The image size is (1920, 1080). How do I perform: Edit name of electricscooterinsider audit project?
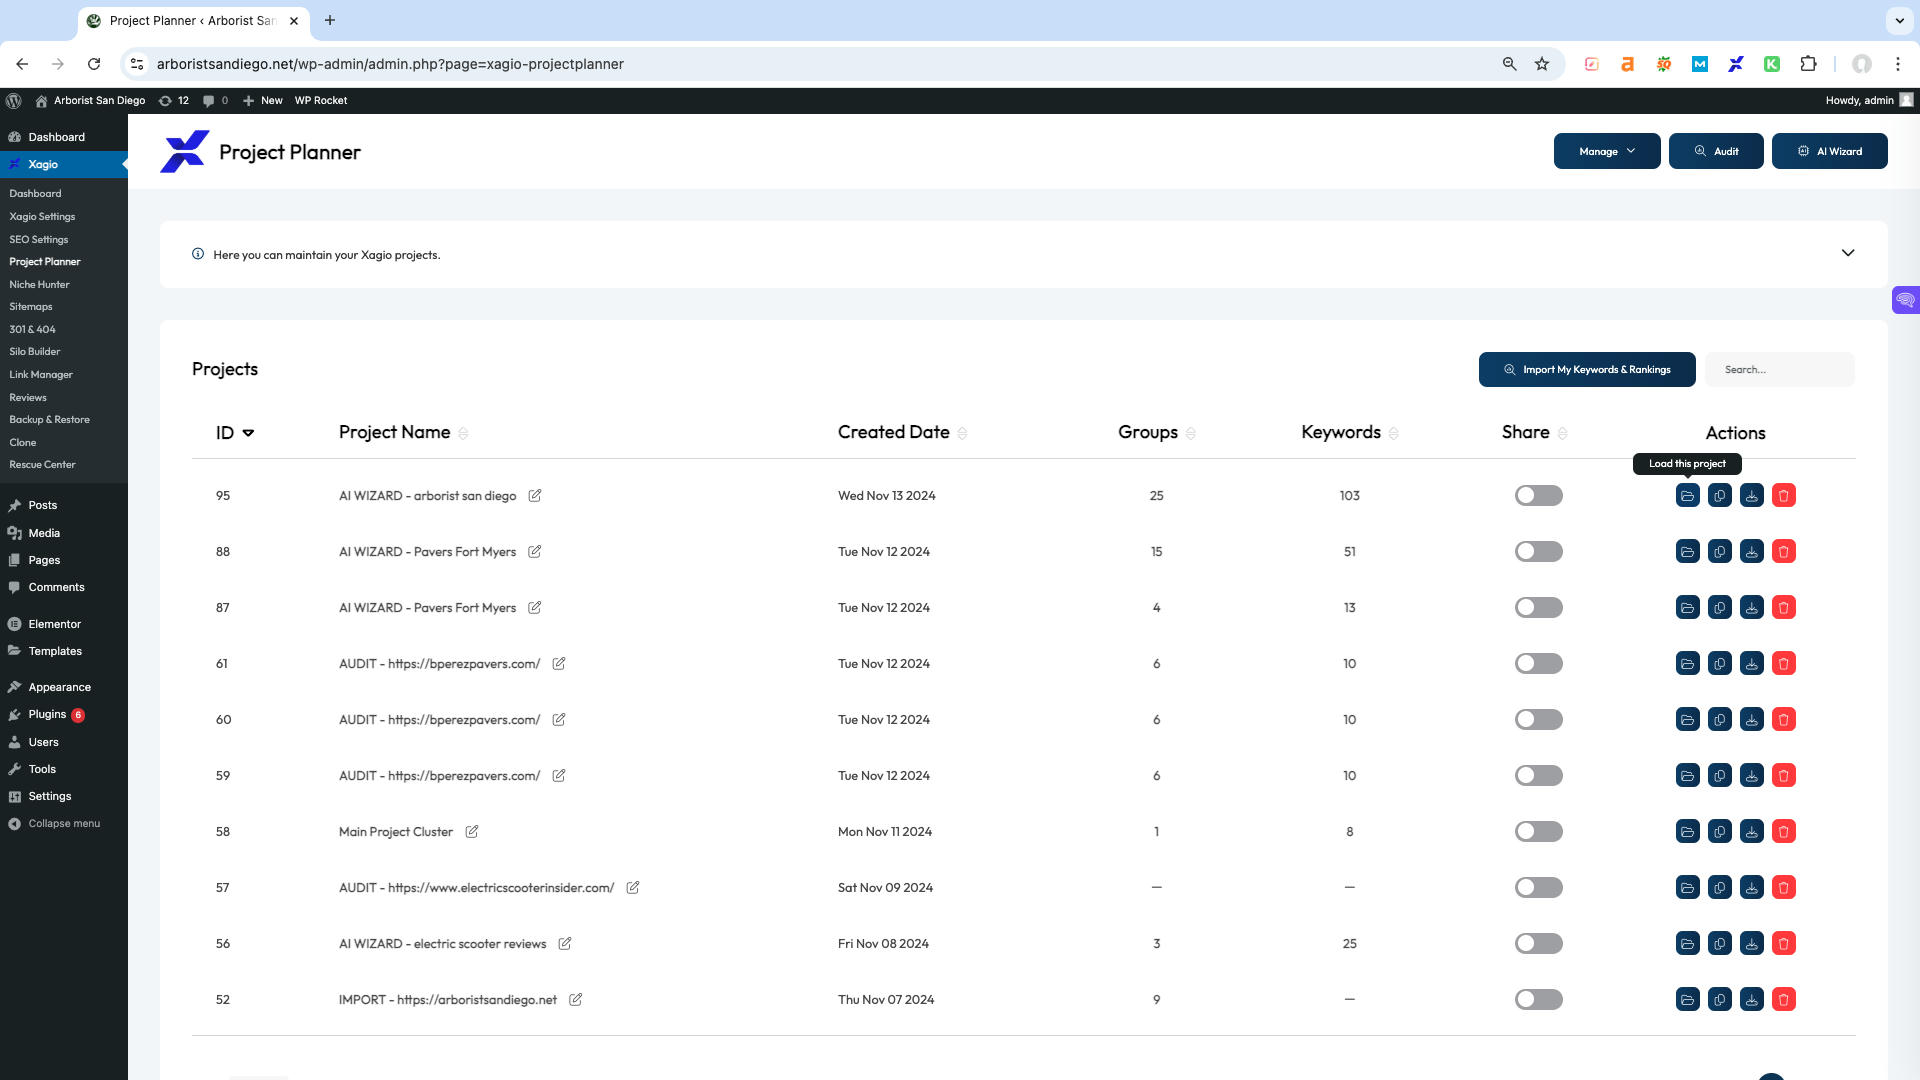(633, 887)
